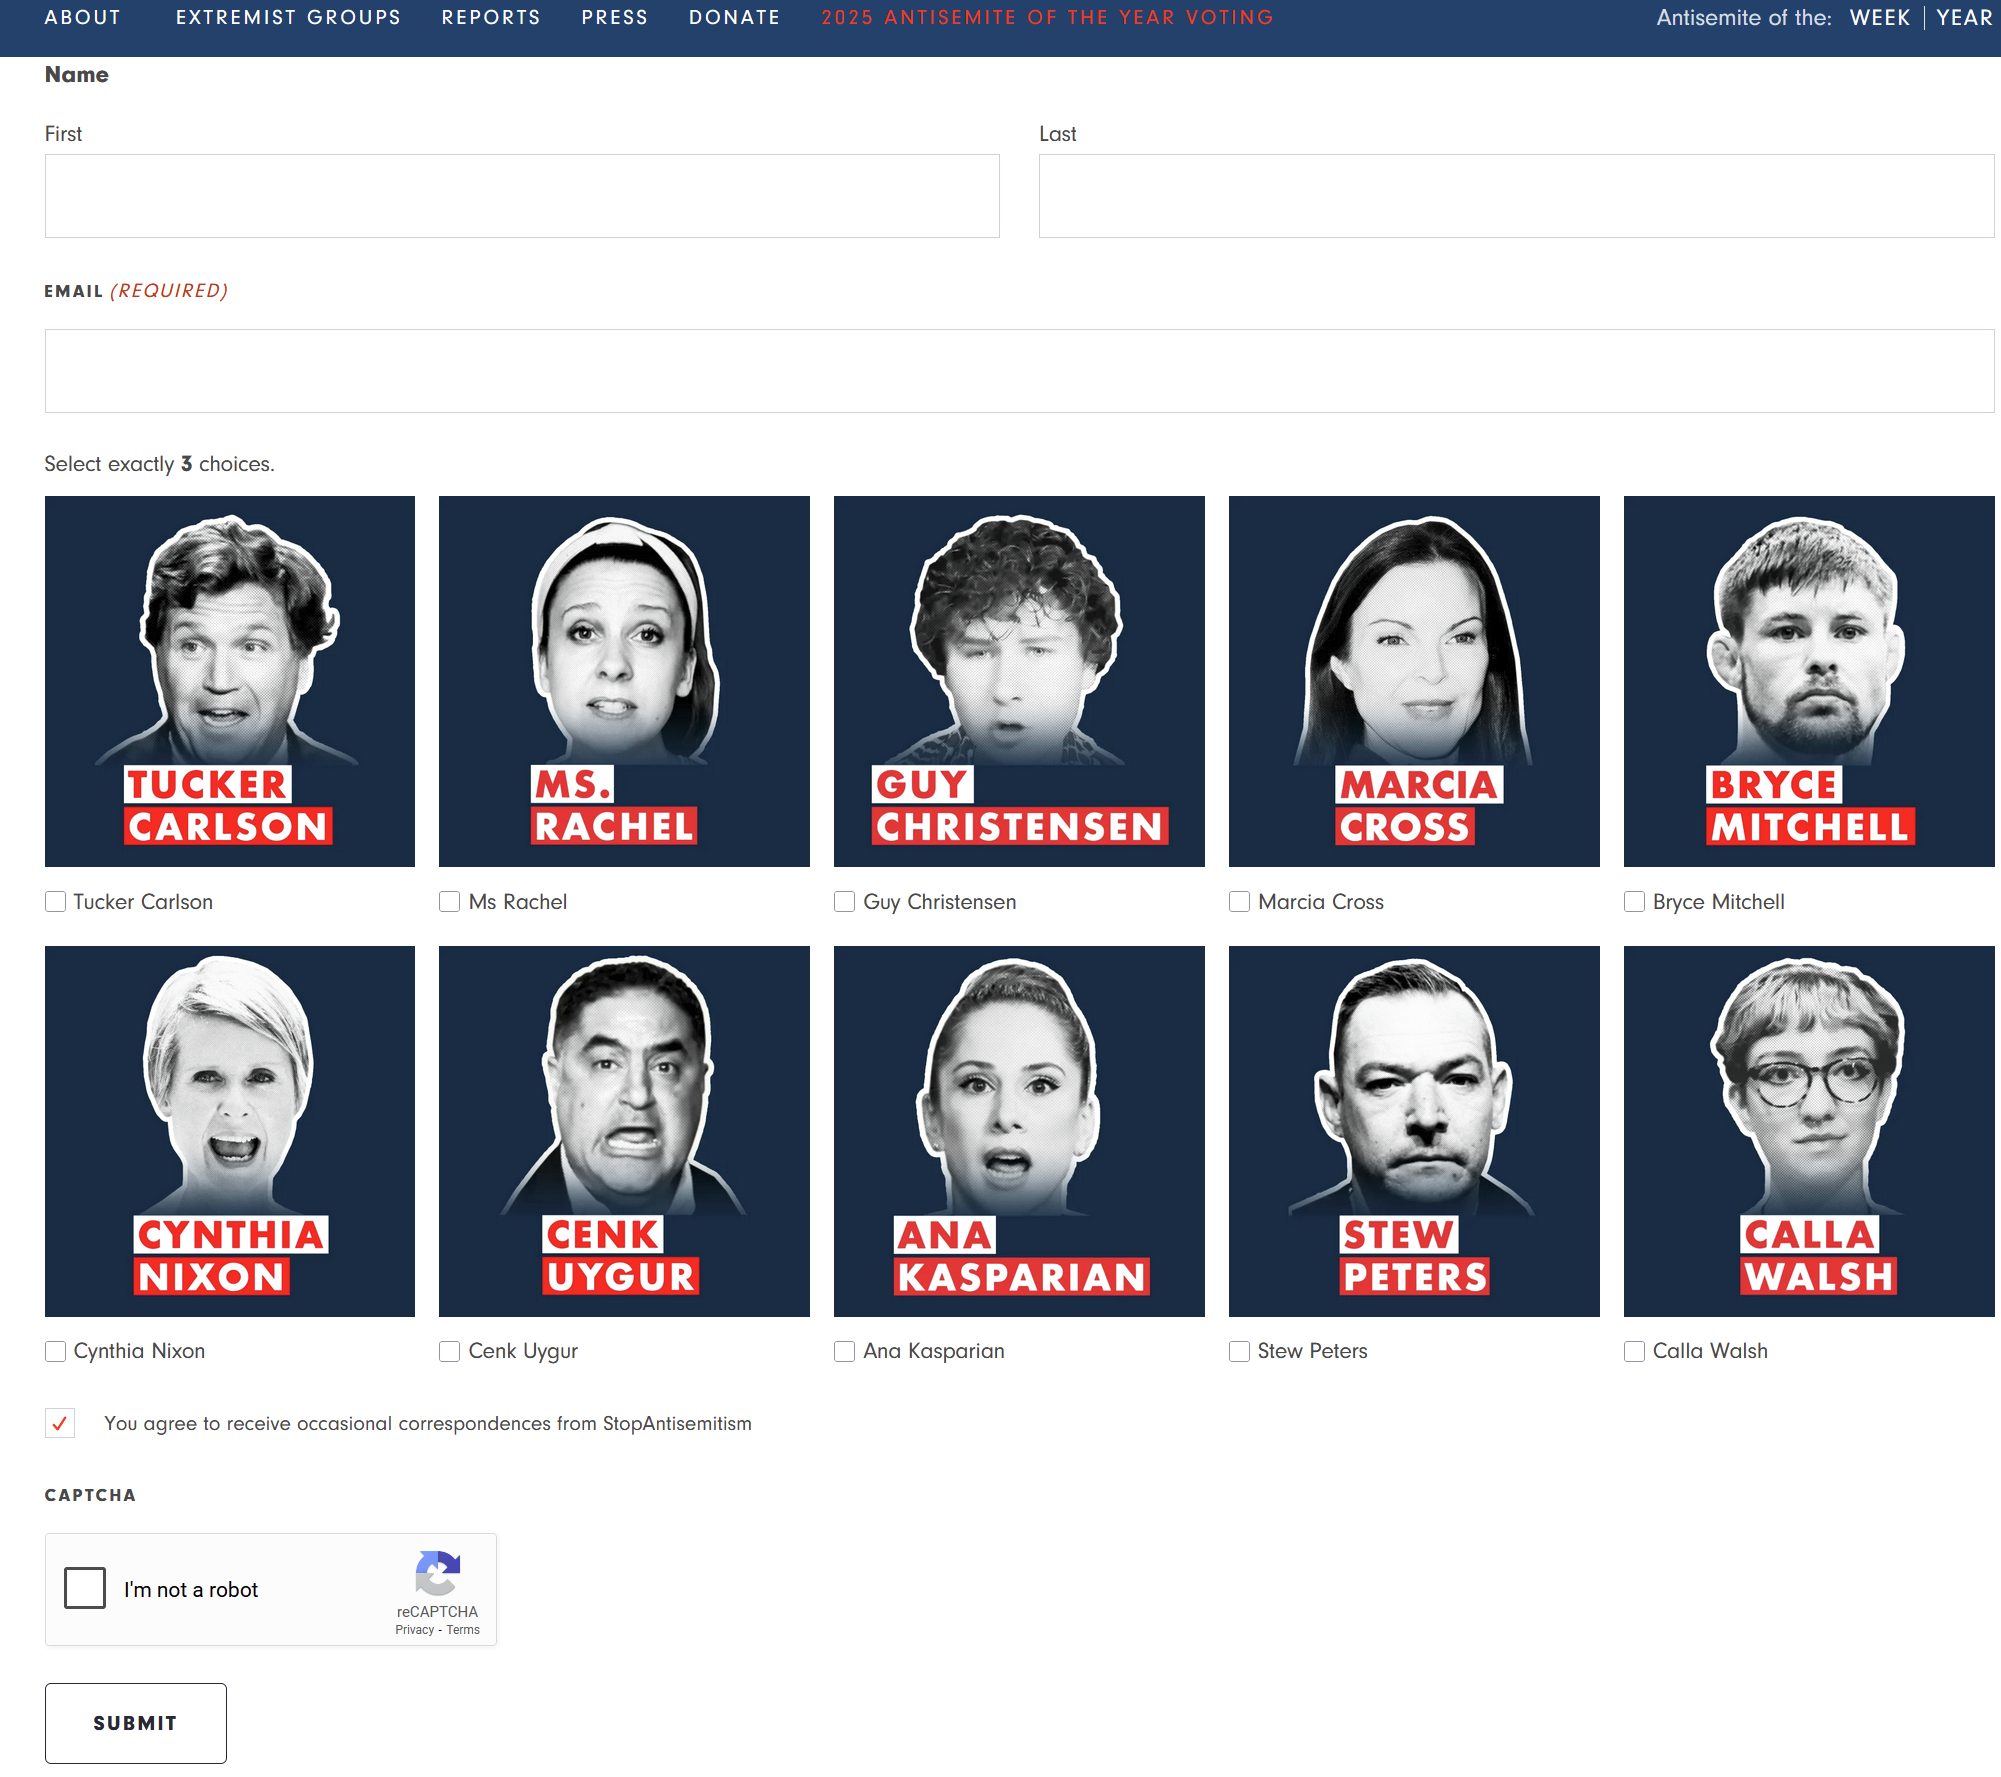The height and width of the screenshot is (1777, 2001).
Task: Check the I'm not a robot box
Action: tap(85, 1588)
